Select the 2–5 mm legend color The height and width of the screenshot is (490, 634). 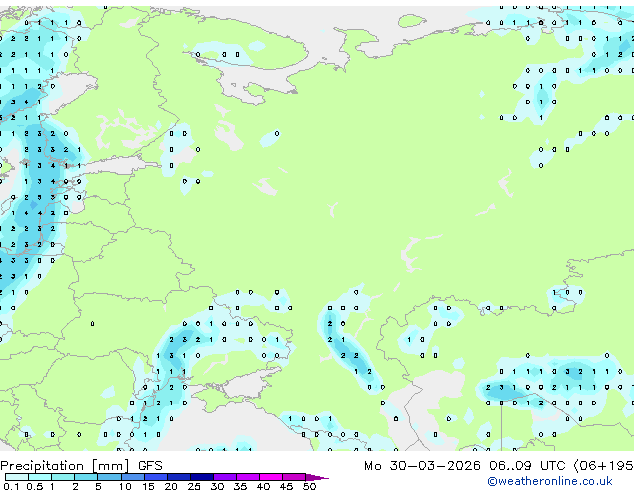(x=86, y=477)
